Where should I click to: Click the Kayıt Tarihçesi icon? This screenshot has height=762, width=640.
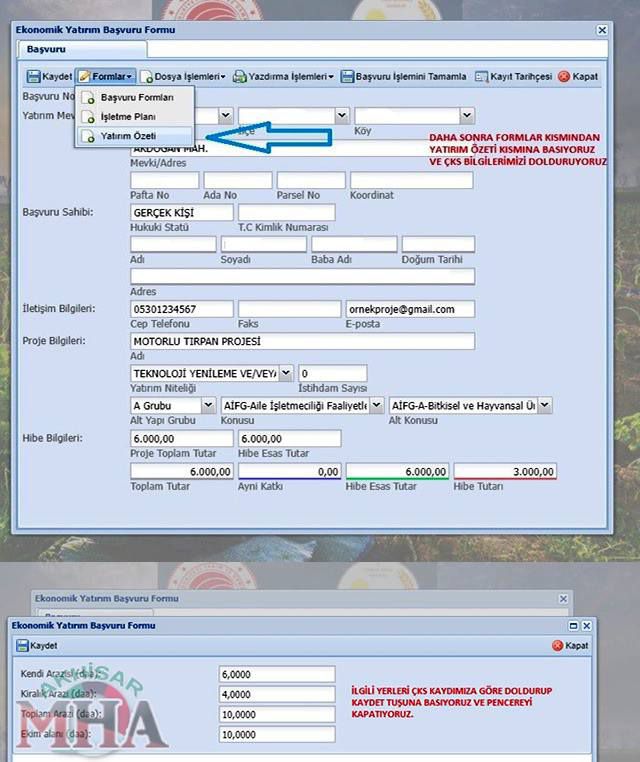coord(481,76)
